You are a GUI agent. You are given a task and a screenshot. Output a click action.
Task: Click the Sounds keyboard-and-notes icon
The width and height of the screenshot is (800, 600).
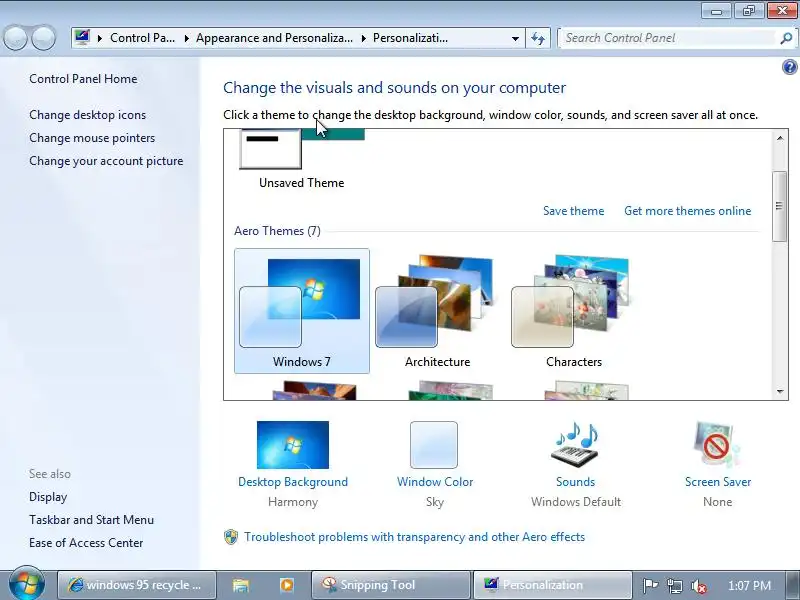[575, 445]
